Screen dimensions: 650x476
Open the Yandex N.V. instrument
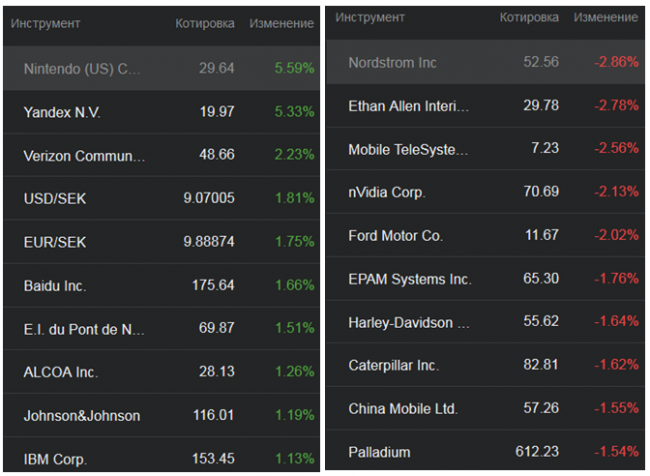[x=63, y=112]
